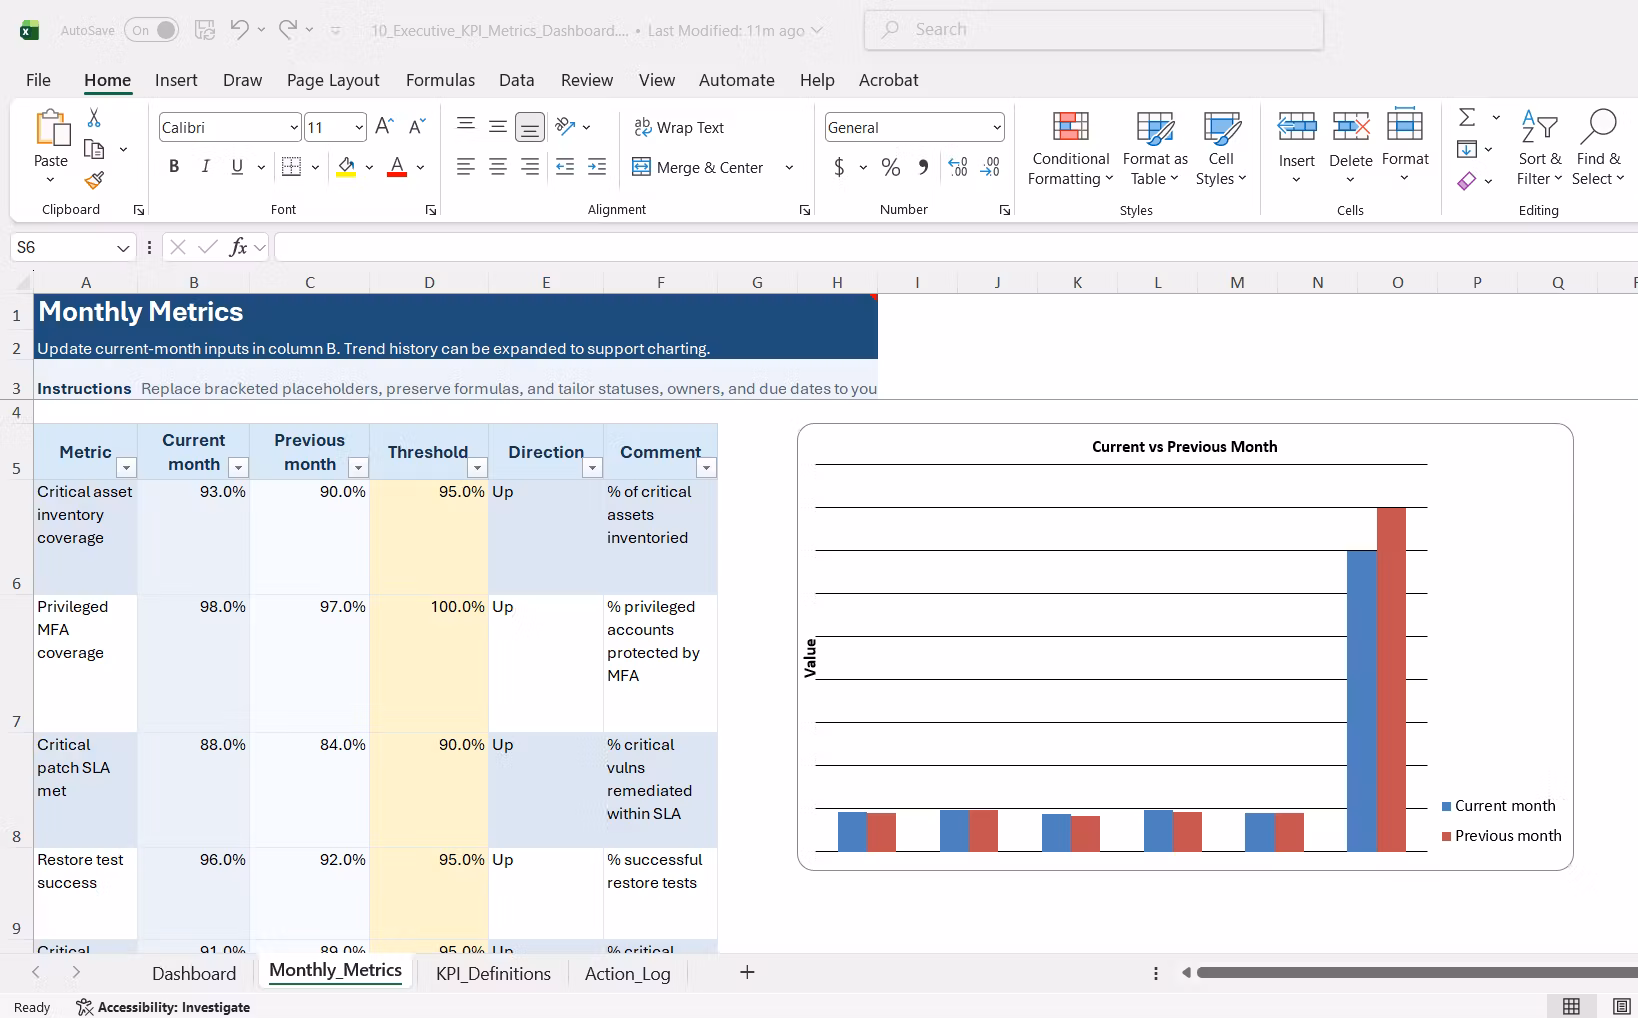Switch to the Dashboard sheet

(194, 973)
